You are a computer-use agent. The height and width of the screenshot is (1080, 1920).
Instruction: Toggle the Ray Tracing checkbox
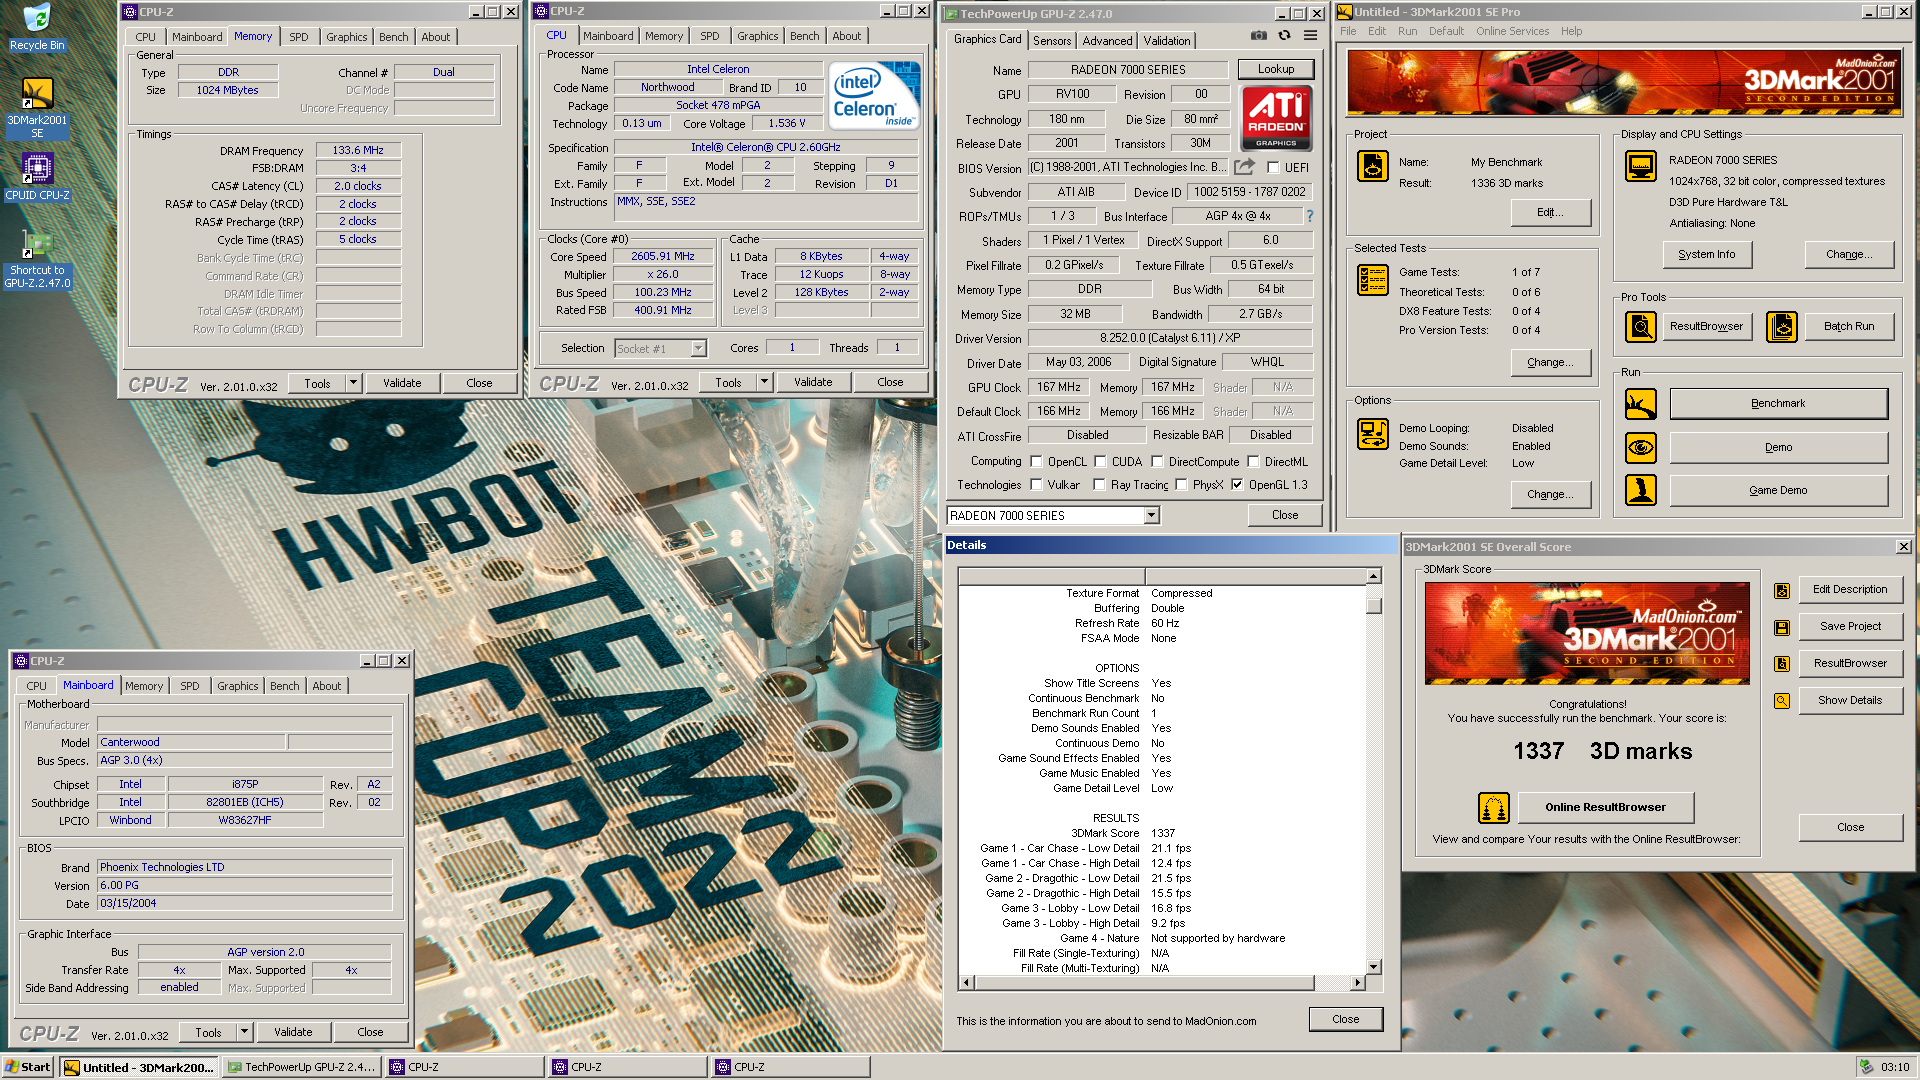[x=1099, y=485]
